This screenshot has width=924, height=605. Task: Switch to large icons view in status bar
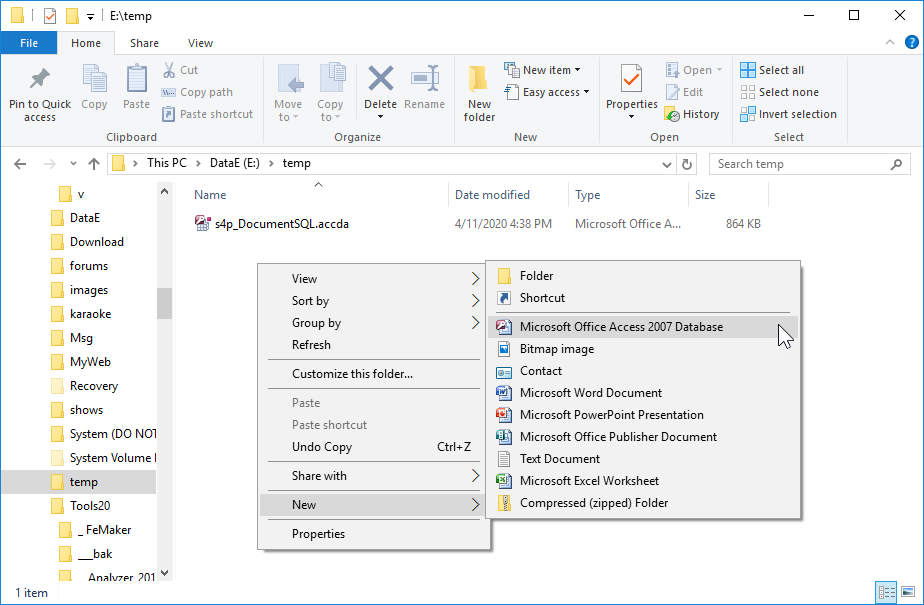pos(908,592)
